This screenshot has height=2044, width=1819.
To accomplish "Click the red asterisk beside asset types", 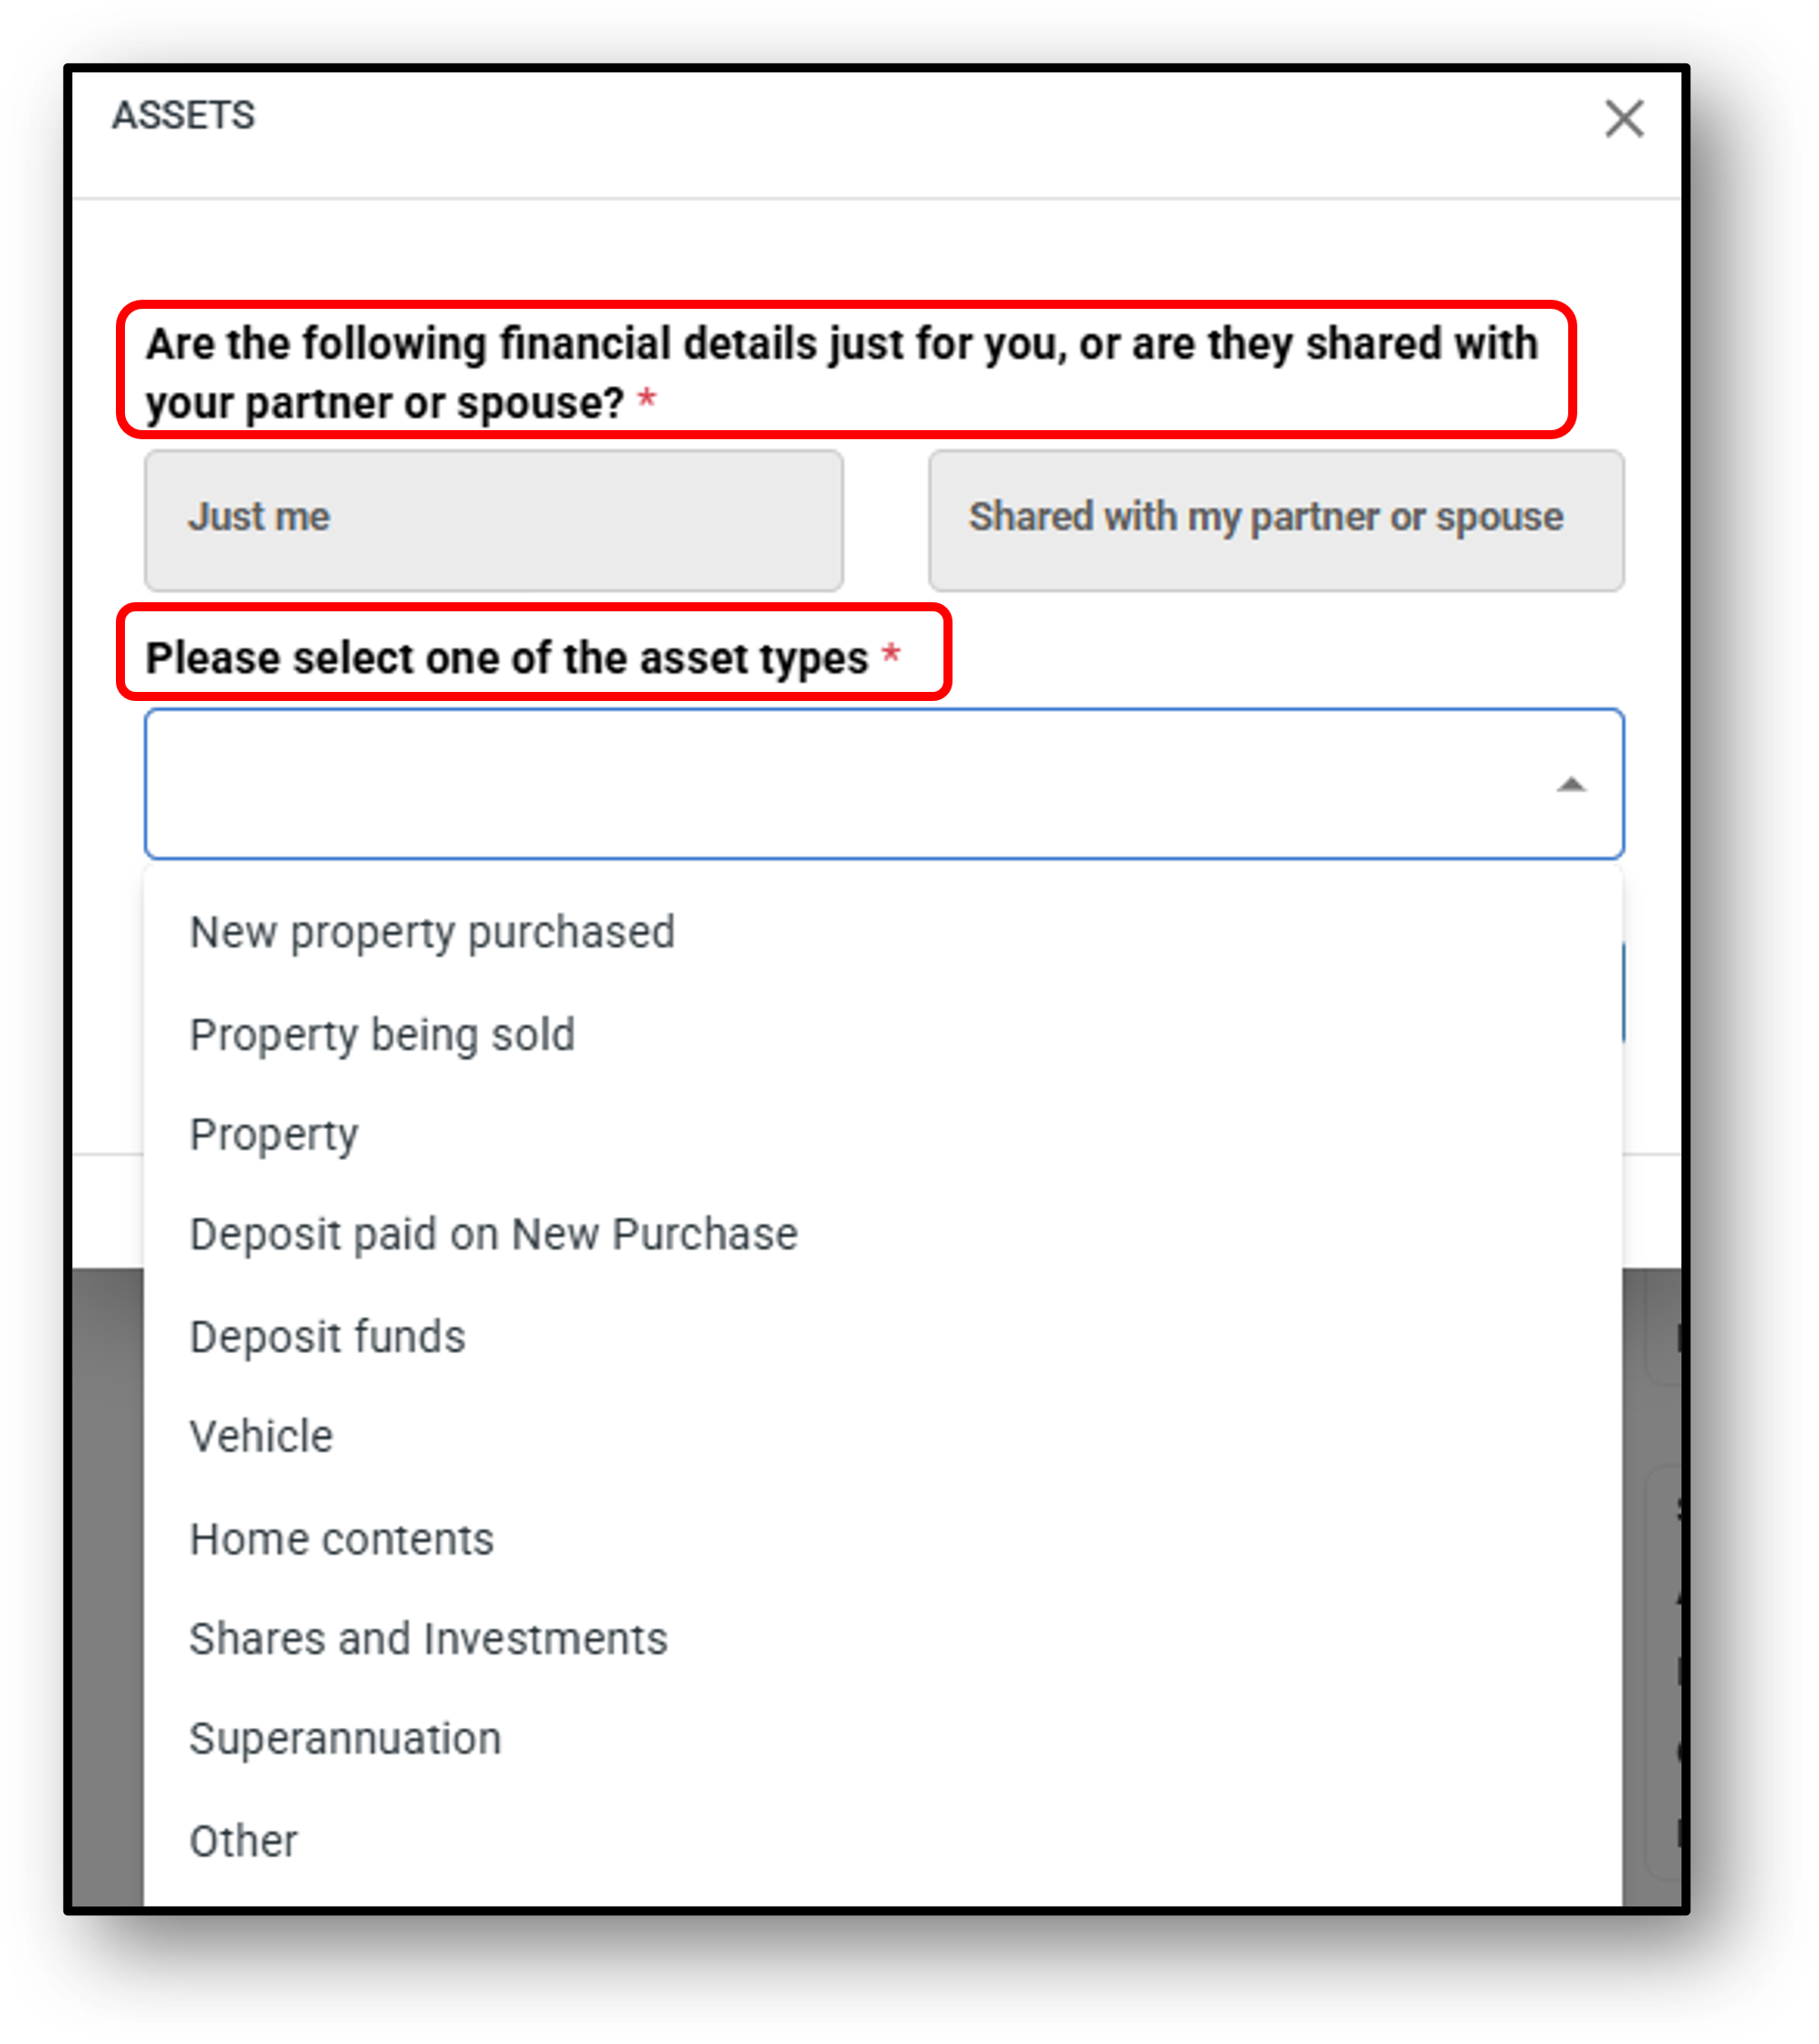I will [x=890, y=655].
